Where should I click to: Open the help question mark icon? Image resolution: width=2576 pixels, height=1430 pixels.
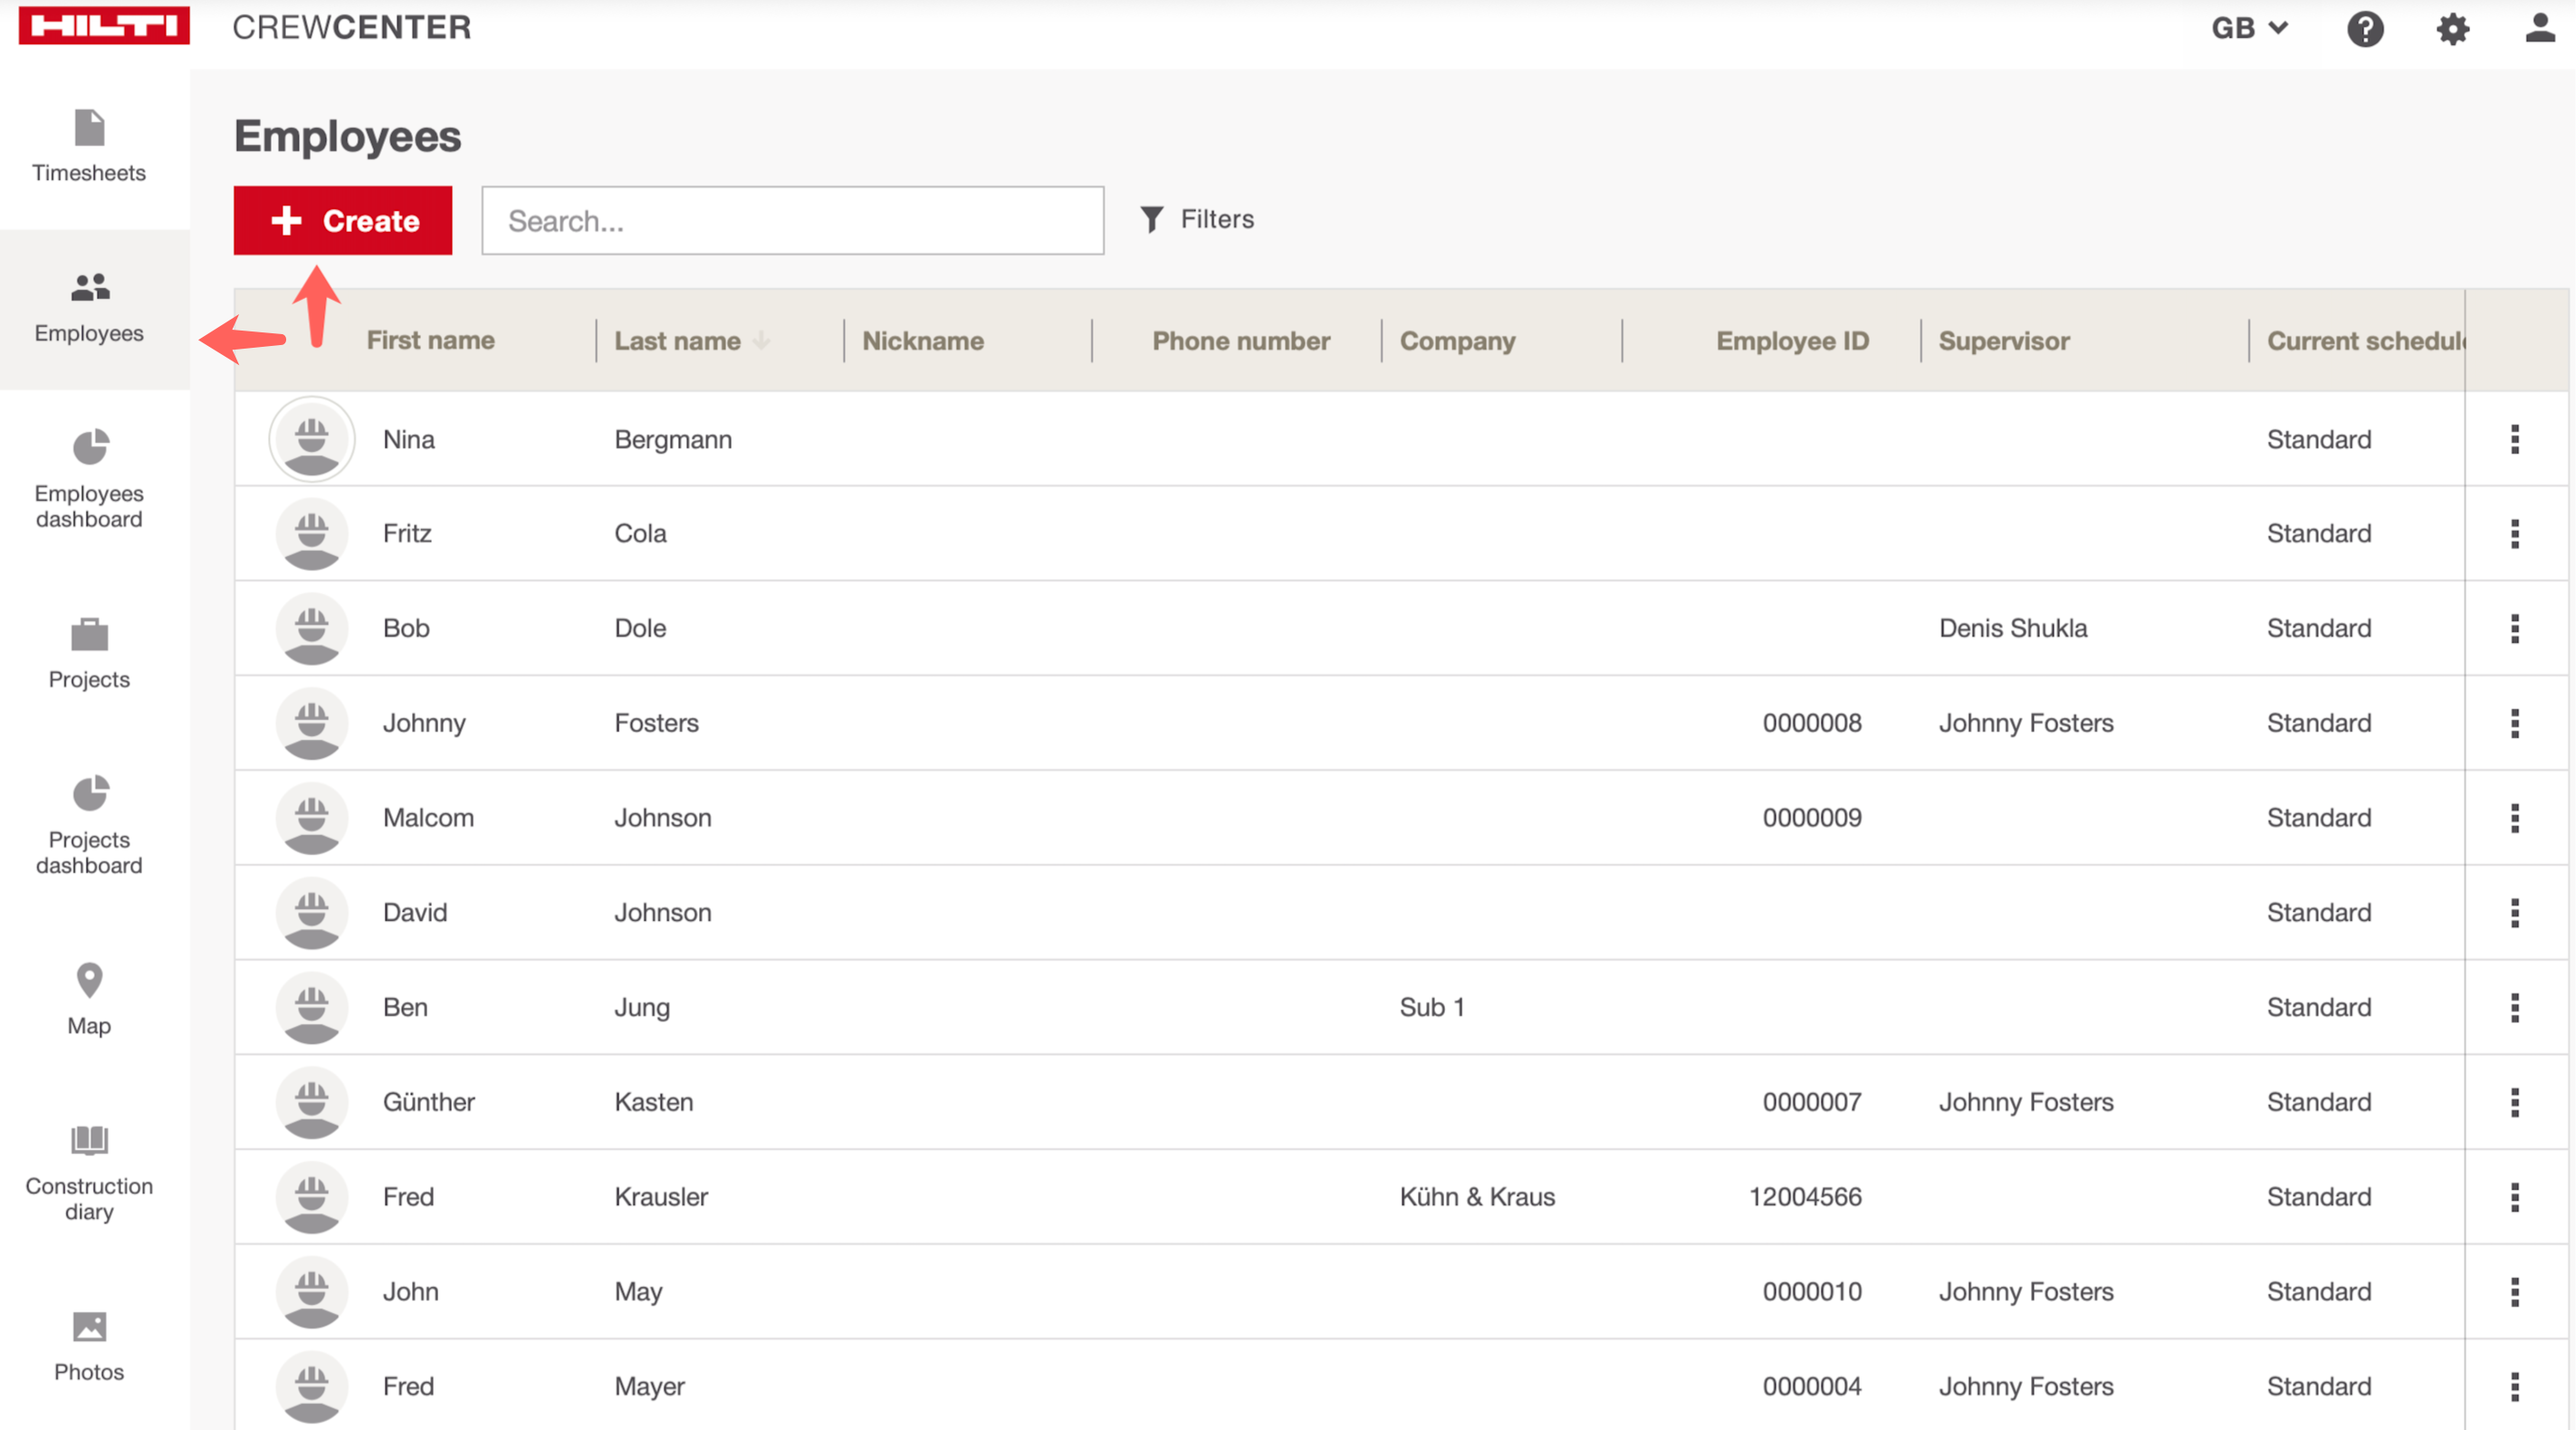coord(2364,28)
